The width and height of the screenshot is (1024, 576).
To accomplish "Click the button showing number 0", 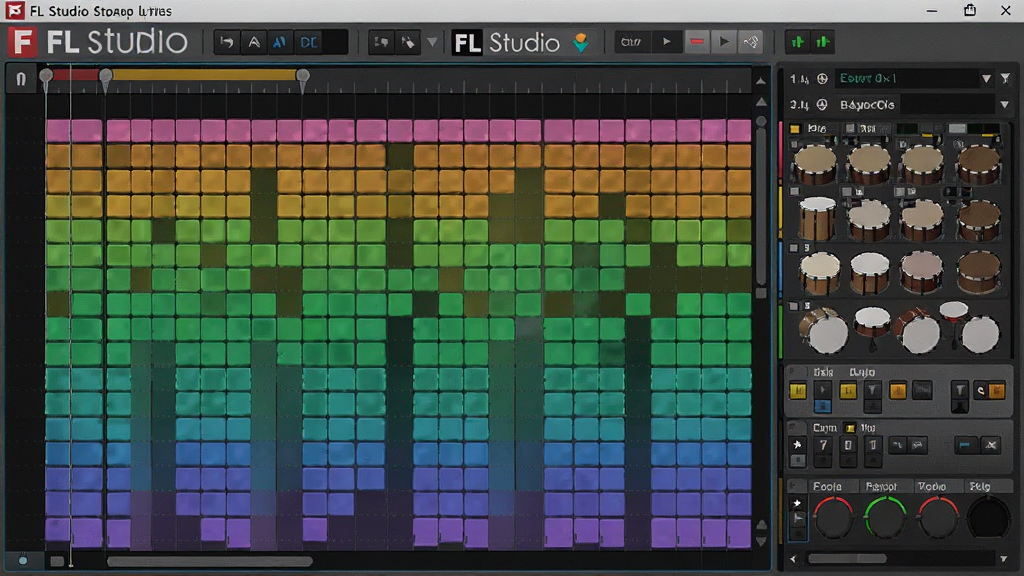I will [848, 445].
